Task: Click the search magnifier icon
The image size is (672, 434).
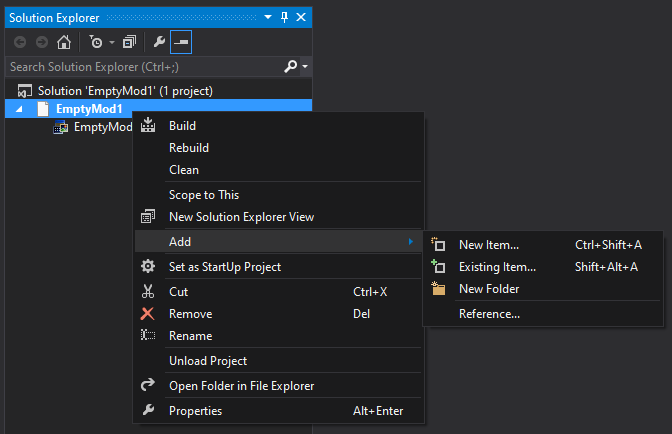Action: pyautogui.click(x=290, y=66)
